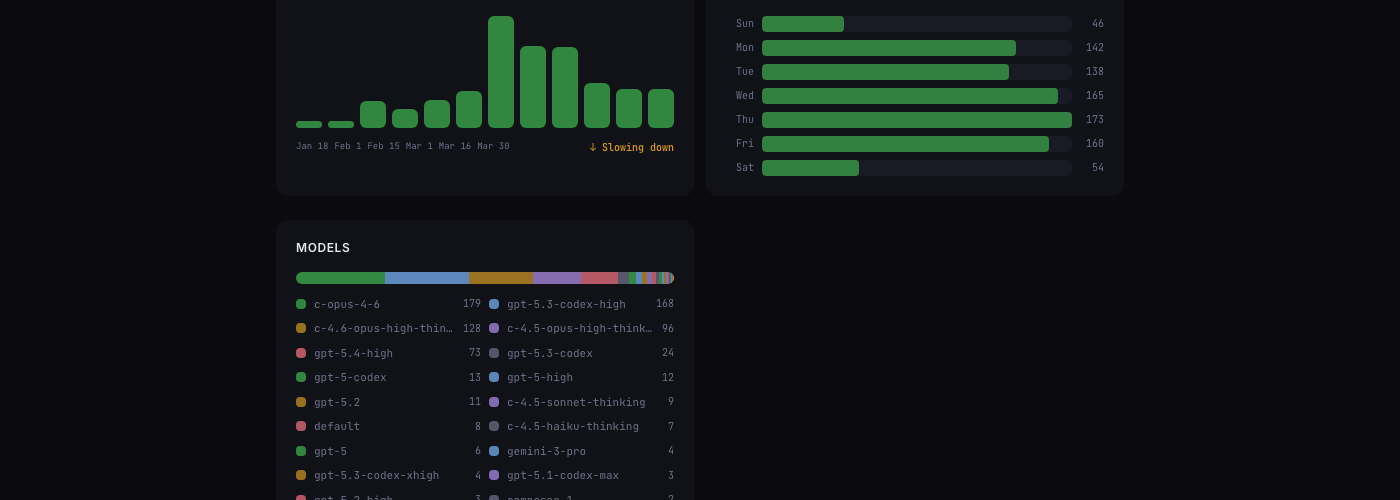Click the blue dot beside gpt-5.3-codex-high

(494, 304)
